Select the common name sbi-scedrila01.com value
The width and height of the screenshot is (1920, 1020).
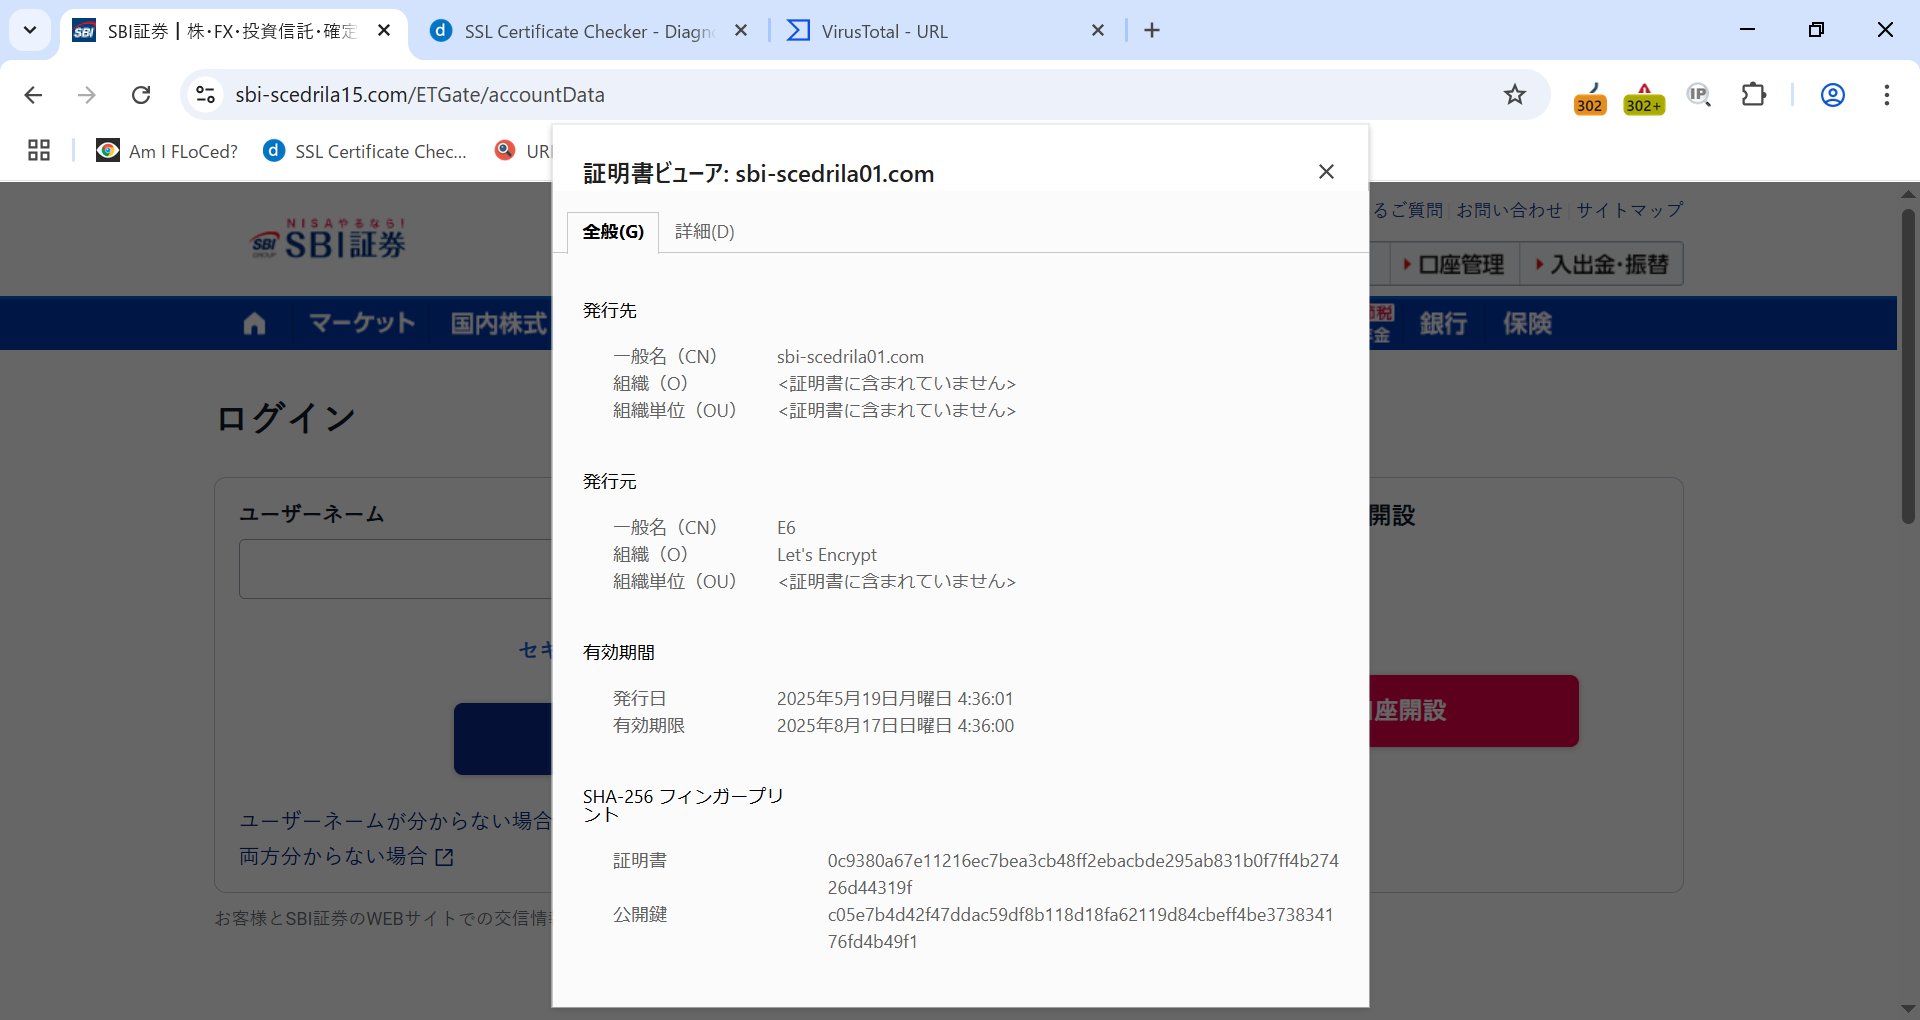point(850,357)
